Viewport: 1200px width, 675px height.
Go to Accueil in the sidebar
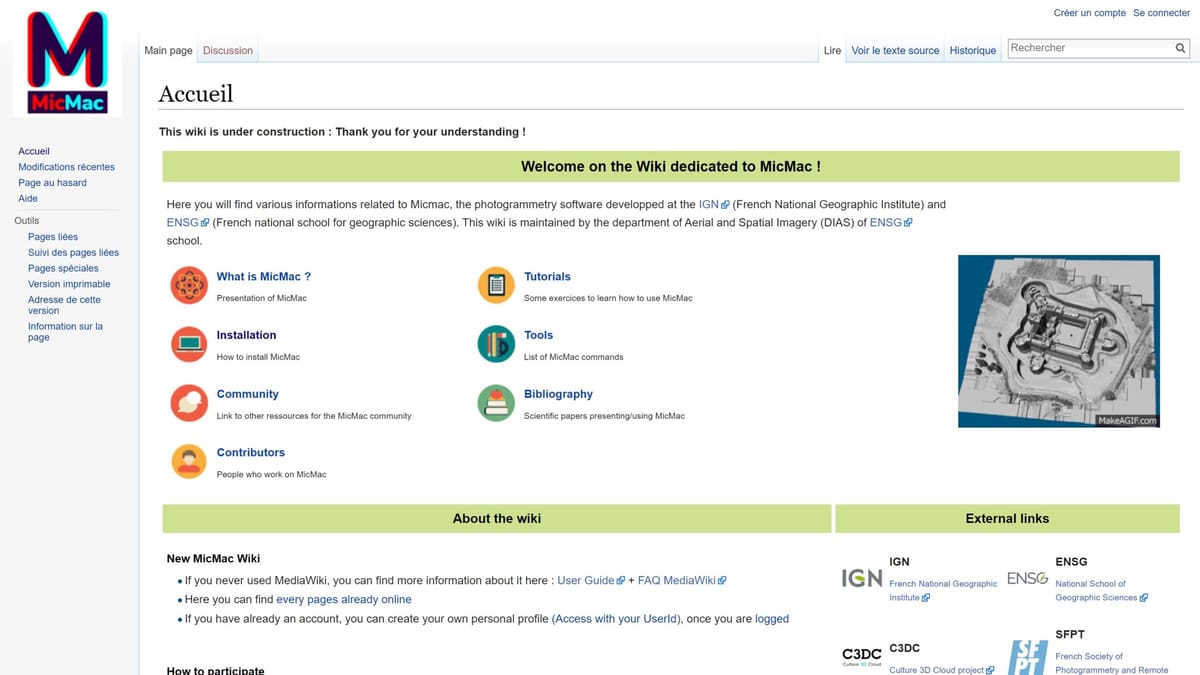click(x=34, y=151)
